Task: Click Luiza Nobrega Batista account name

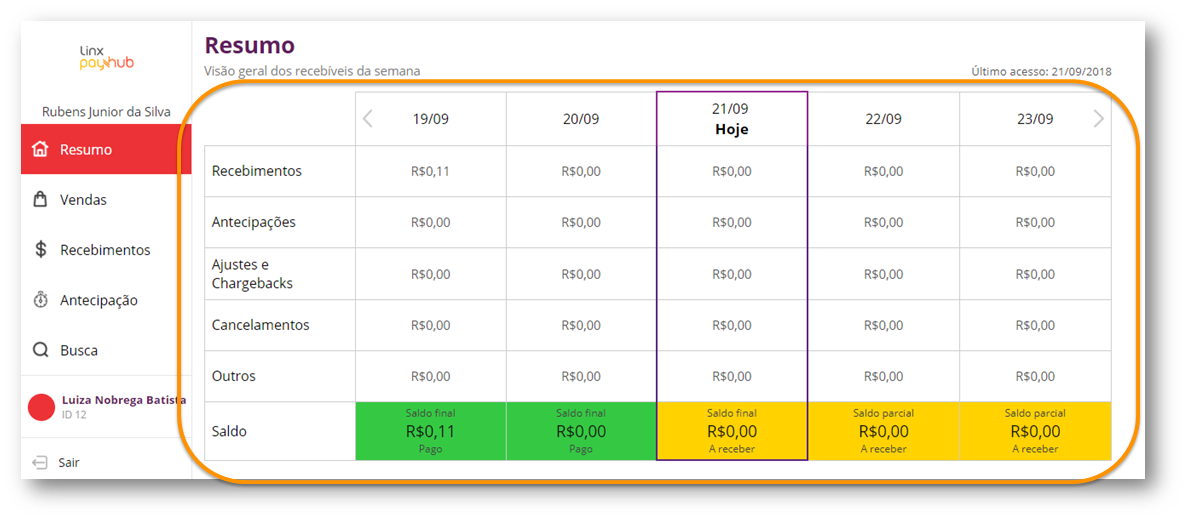Action: coord(124,400)
